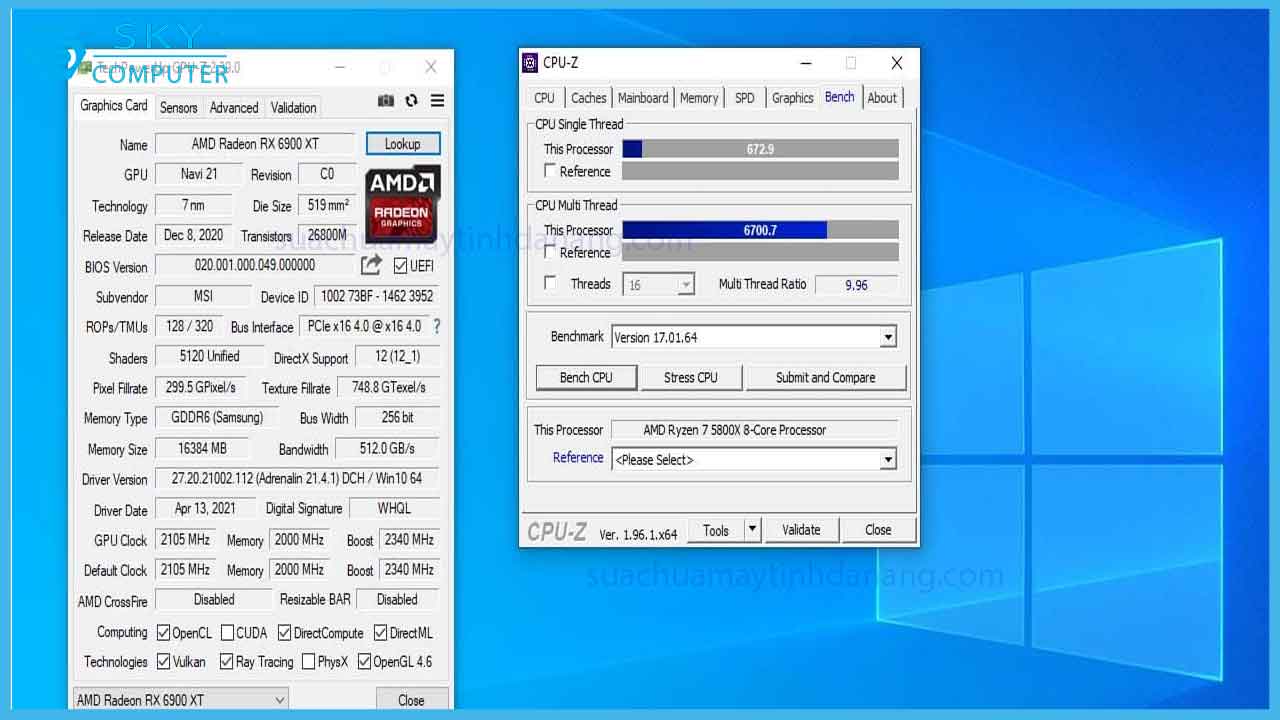Image resolution: width=1280 pixels, height=720 pixels.
Task: Click the CPU-Z title bar app icon
Action: tap(530, 63)
